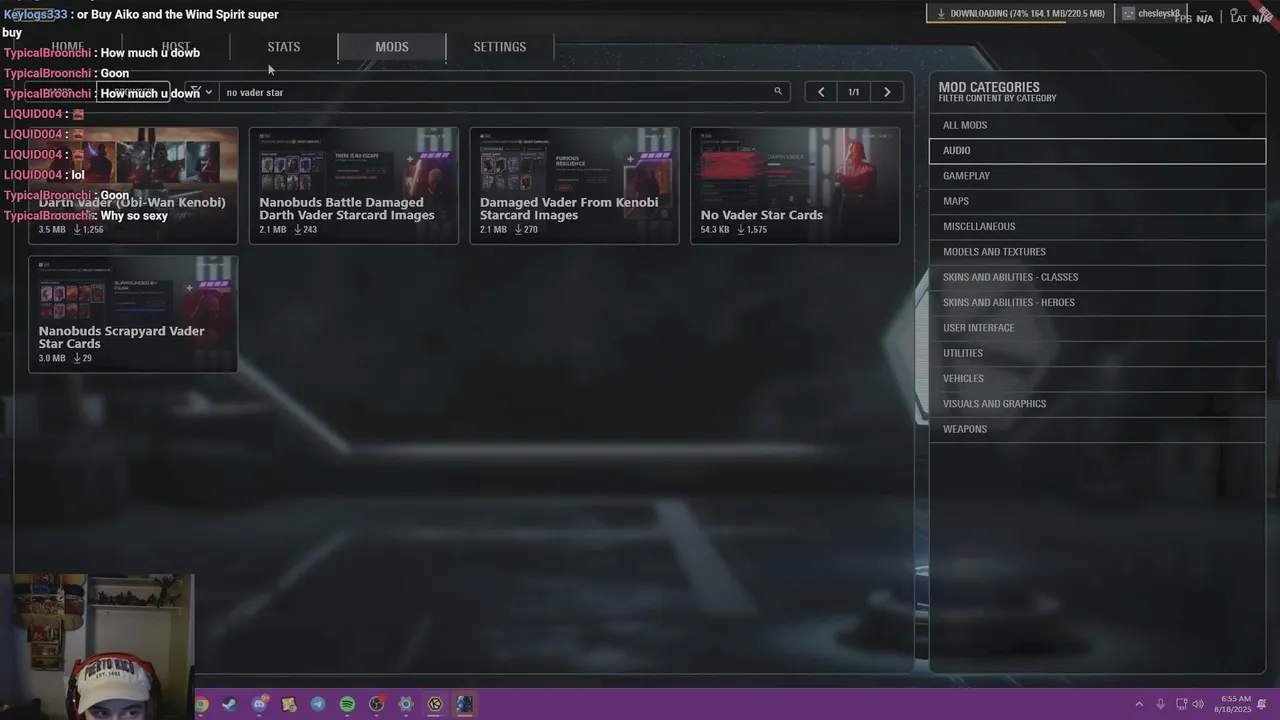Choose the Miscellaneous category
Image resolution: width=1280 pixels, height=720 pixels.
coord(1097,226)
